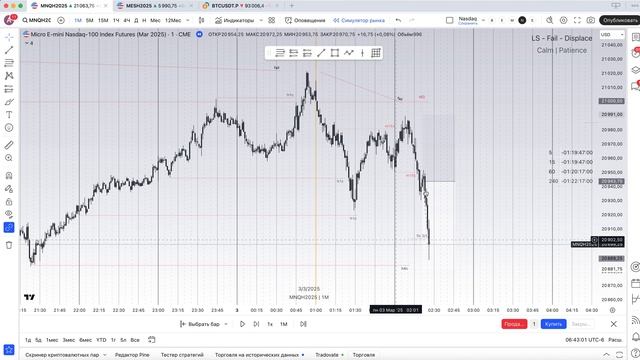Click the trash remove-drawings icon

9,245
